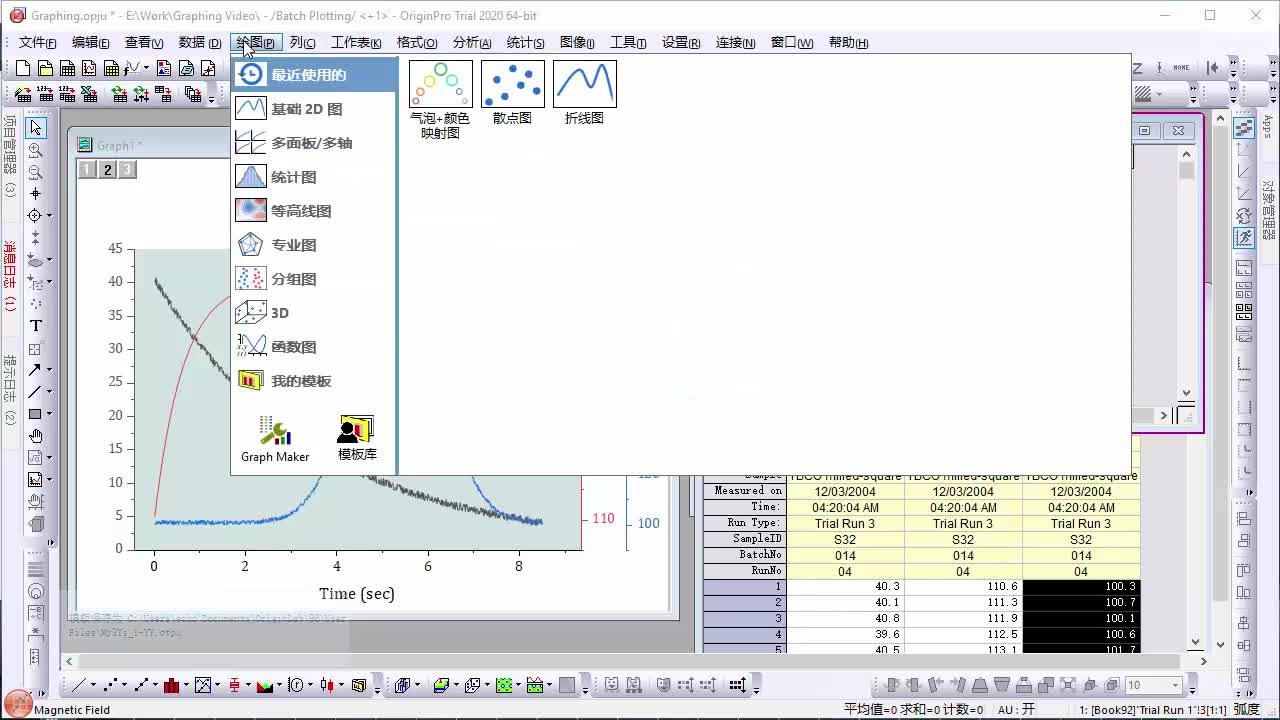Screen dimensions: 1280x720
Task: Open Graph Maker
Action: pos(275,439)
